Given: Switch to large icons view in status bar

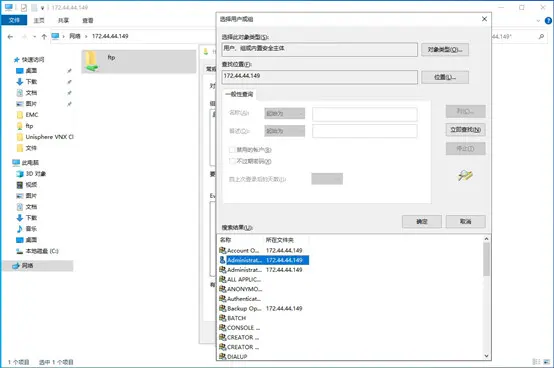Looking at the screenshot, I should point(548,362).
